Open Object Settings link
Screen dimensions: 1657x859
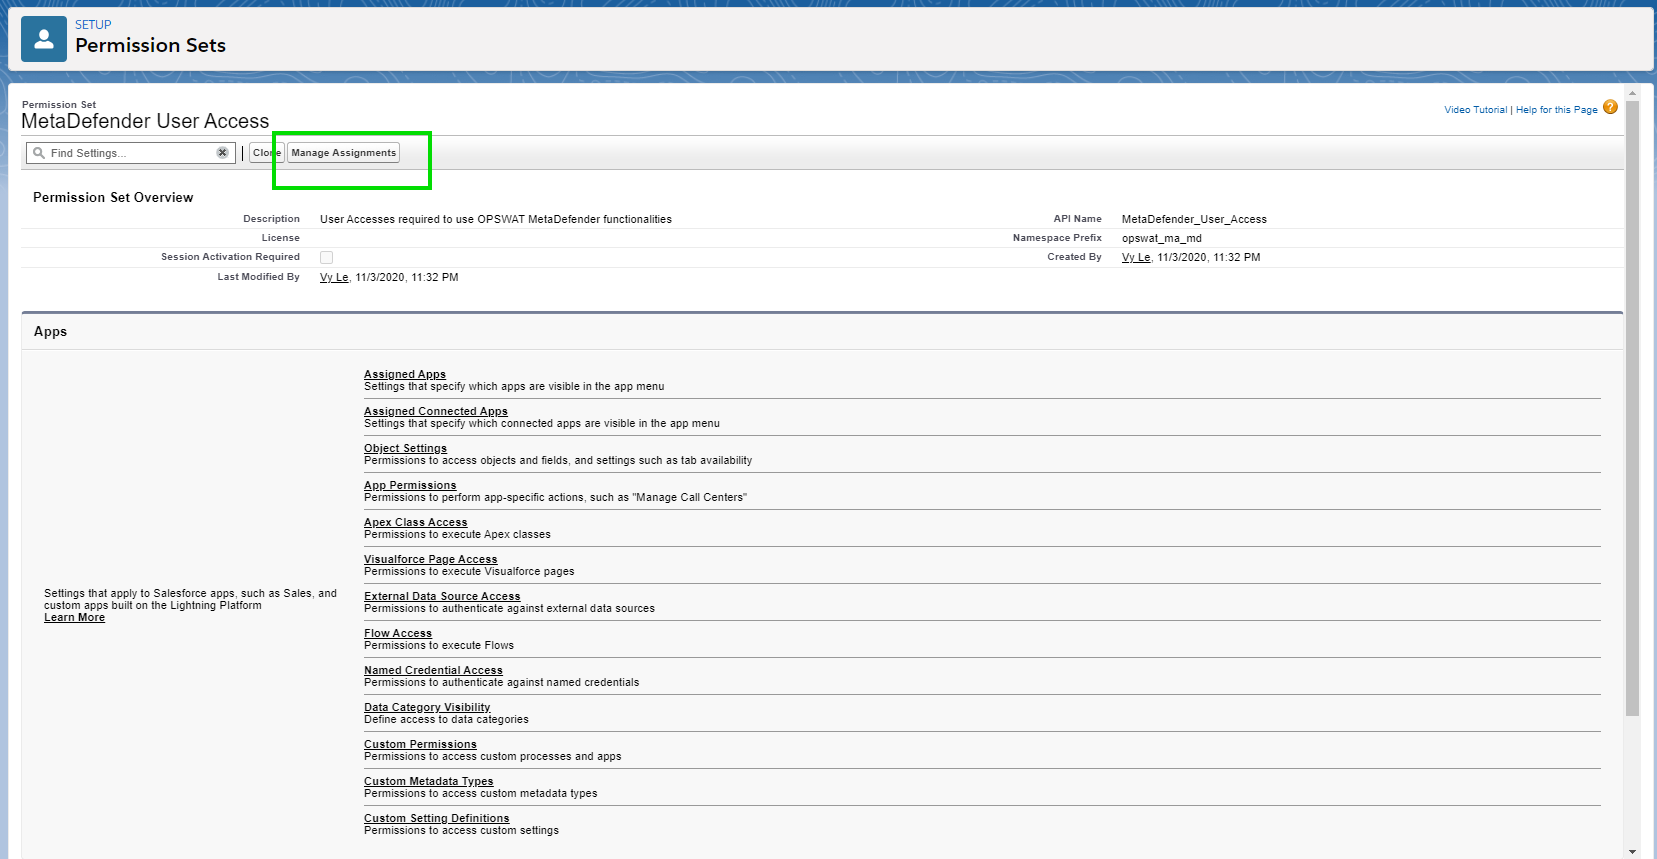click(x=405, y=448)
